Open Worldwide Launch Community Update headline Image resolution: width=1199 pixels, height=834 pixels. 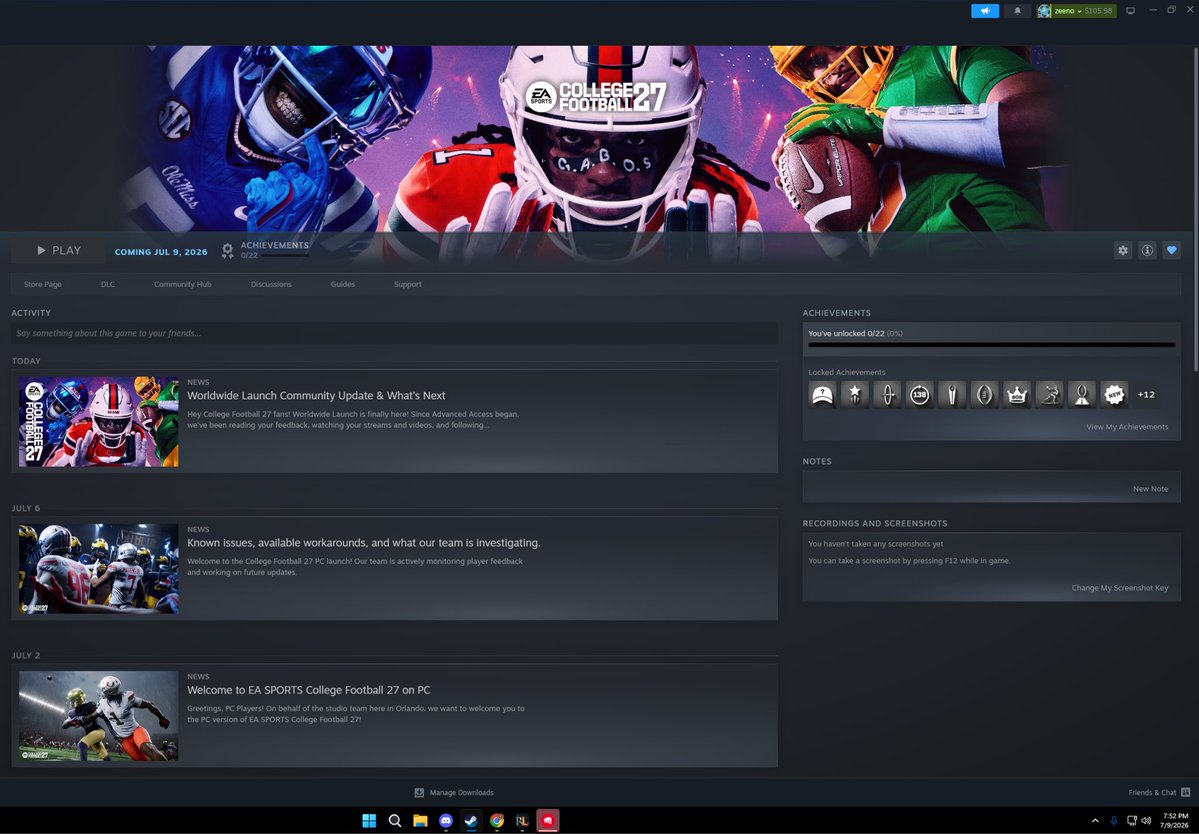tap(317, 395)
